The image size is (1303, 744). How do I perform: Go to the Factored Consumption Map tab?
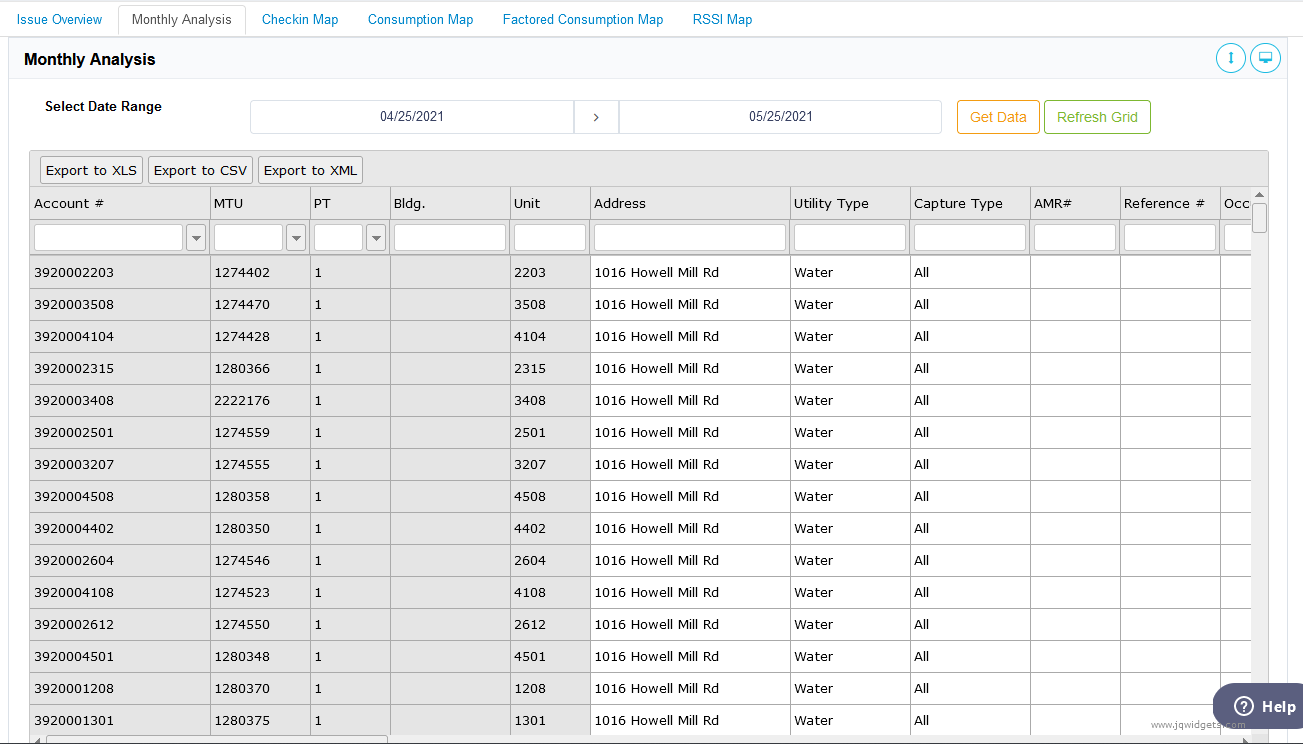point(582,19)
